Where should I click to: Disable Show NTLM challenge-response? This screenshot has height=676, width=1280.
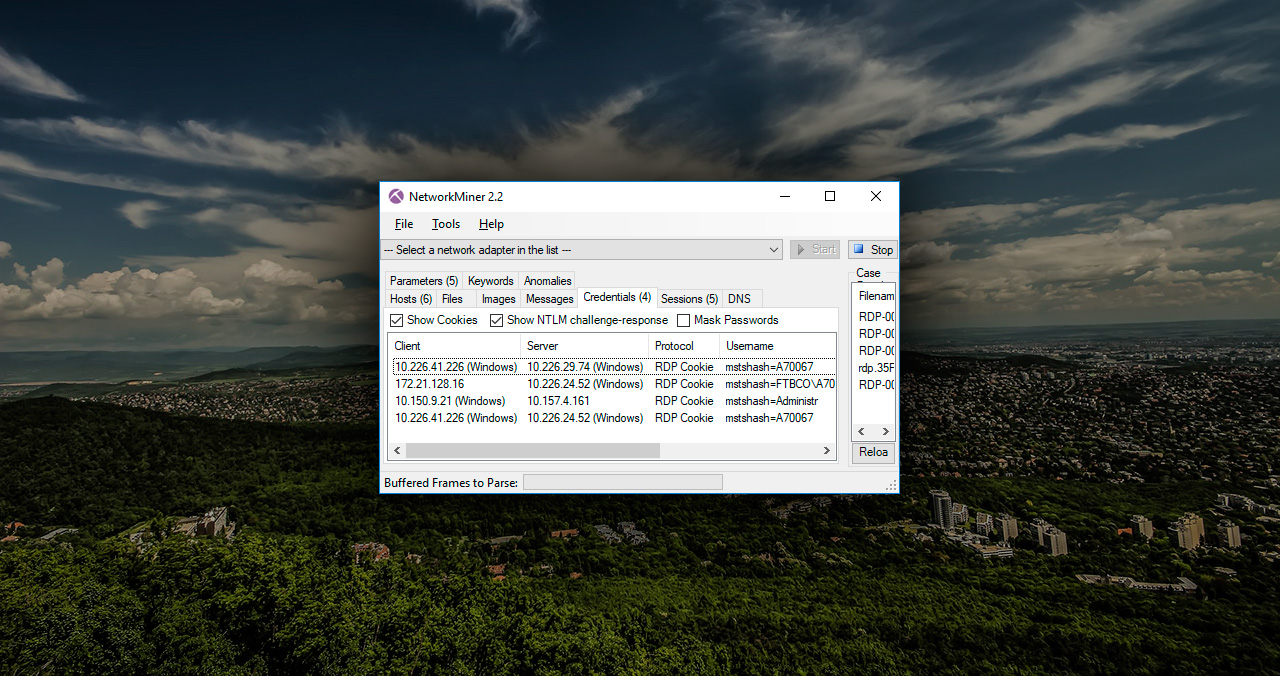pos(497,320)
